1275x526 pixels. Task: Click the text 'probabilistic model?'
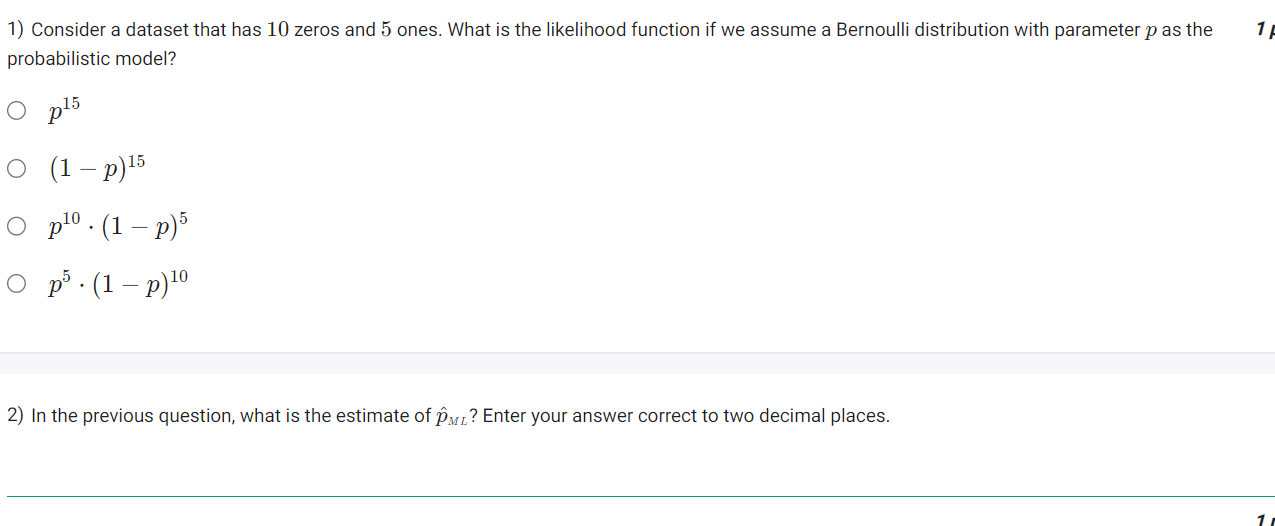pyautogui.click(x=92, y=59)
